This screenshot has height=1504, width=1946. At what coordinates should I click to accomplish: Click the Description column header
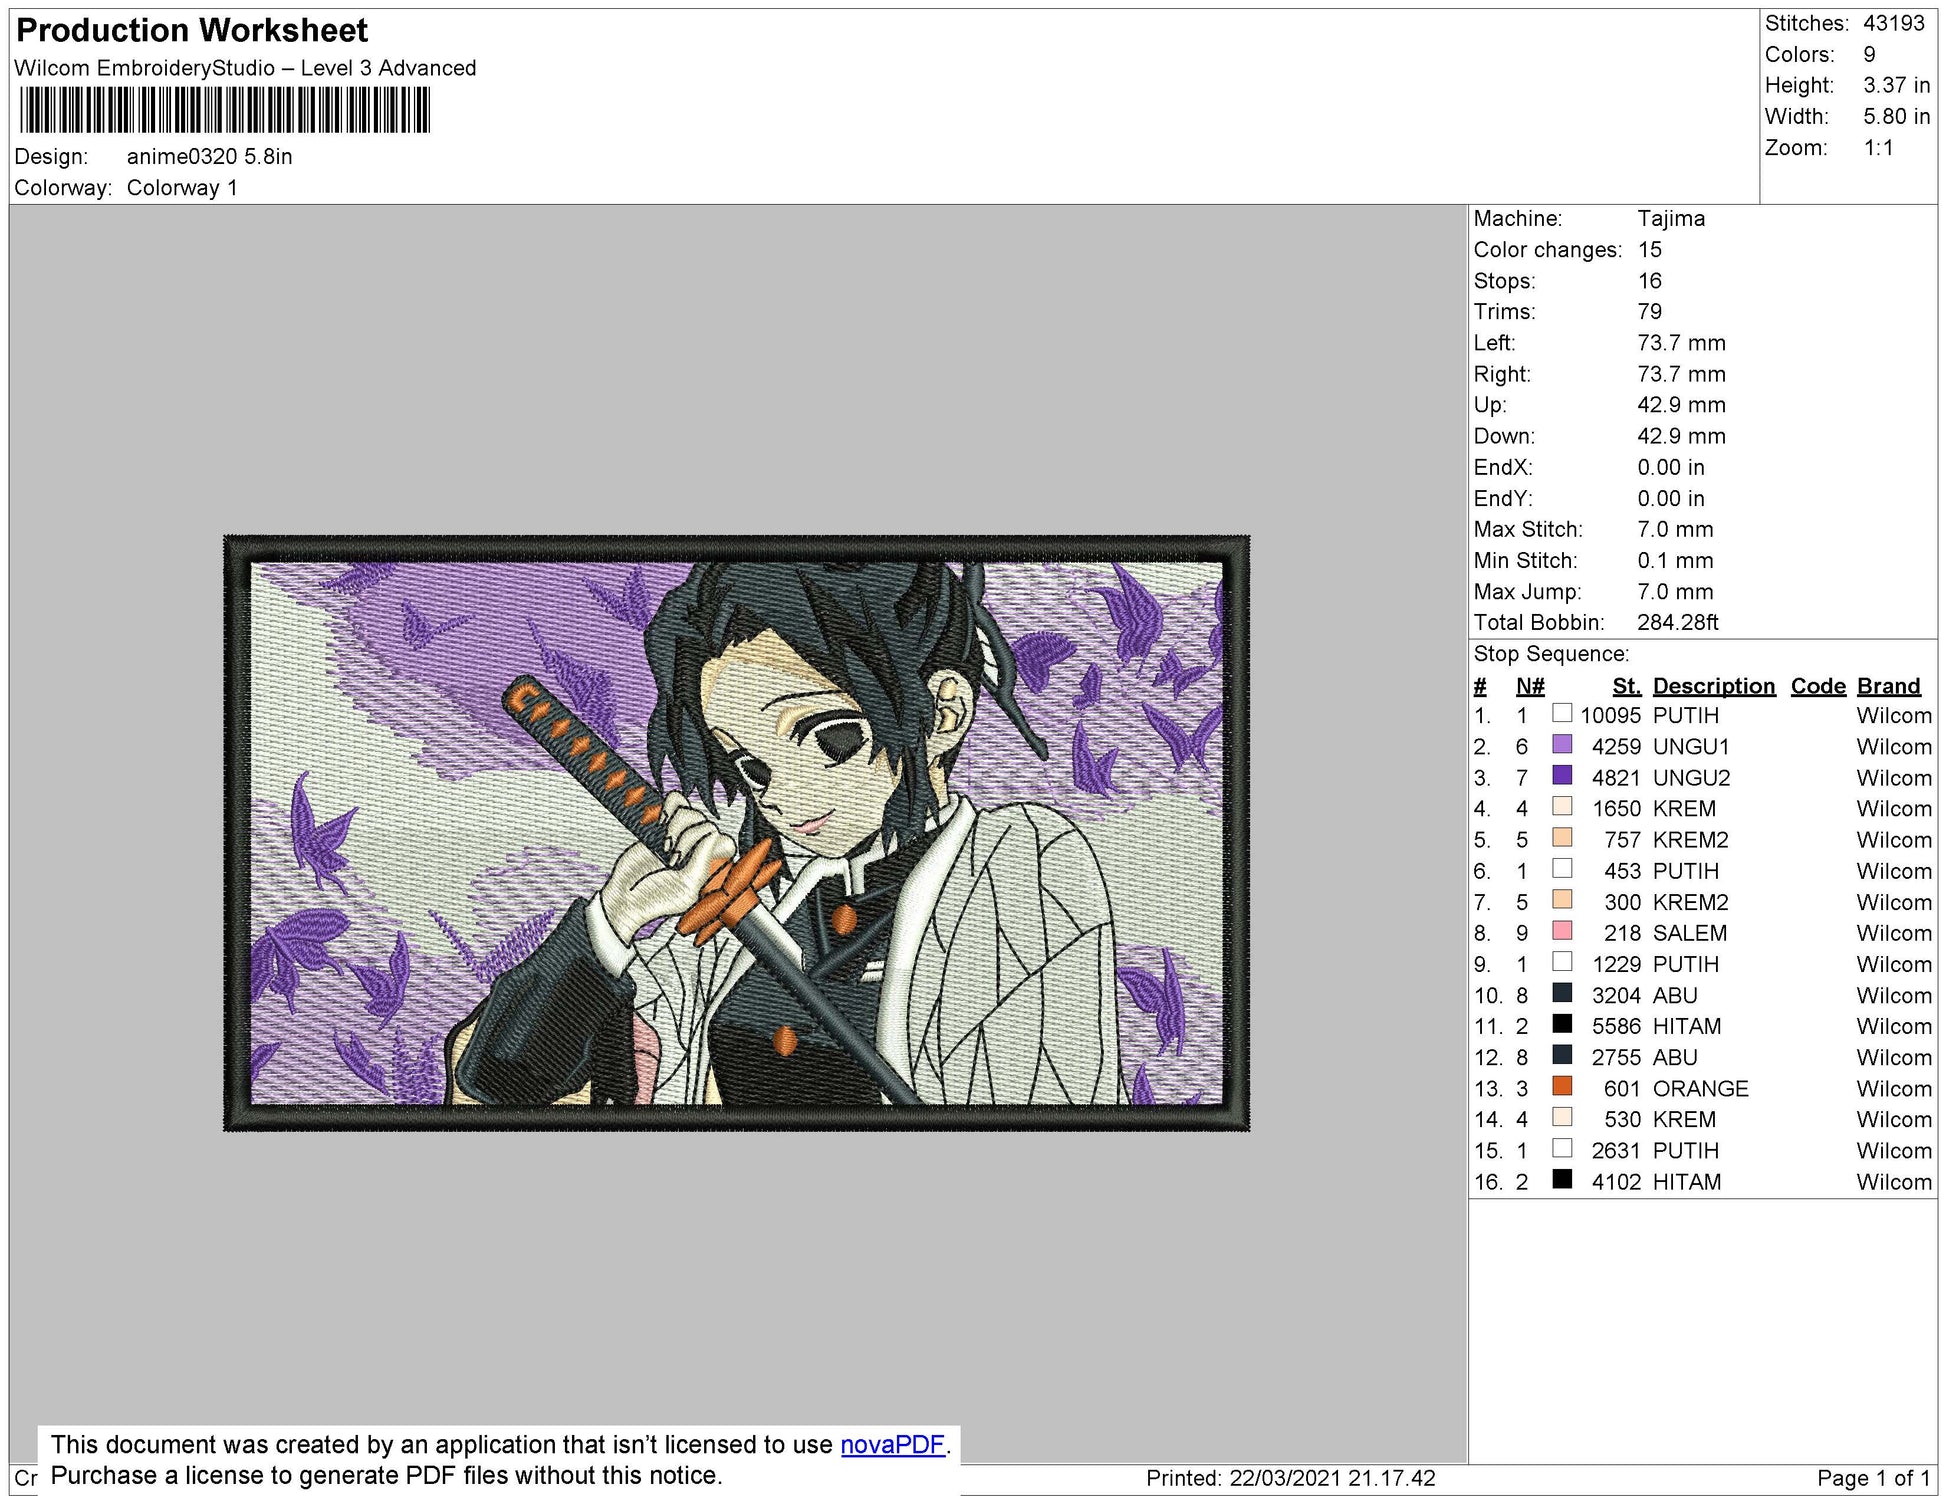[1714, 686]
